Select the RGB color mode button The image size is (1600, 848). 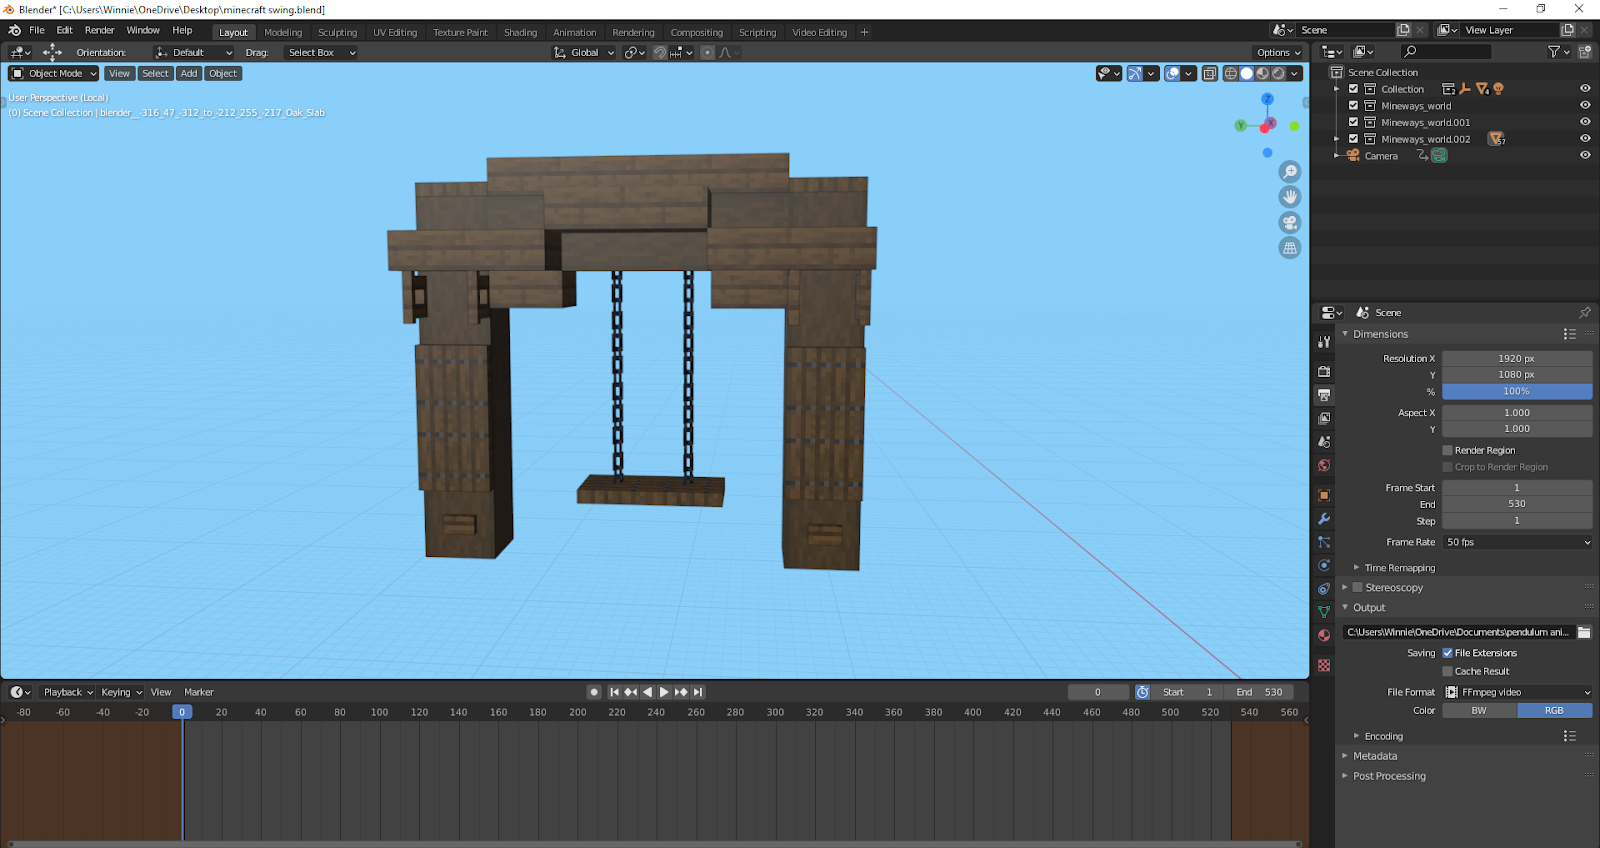point(1554,710)
